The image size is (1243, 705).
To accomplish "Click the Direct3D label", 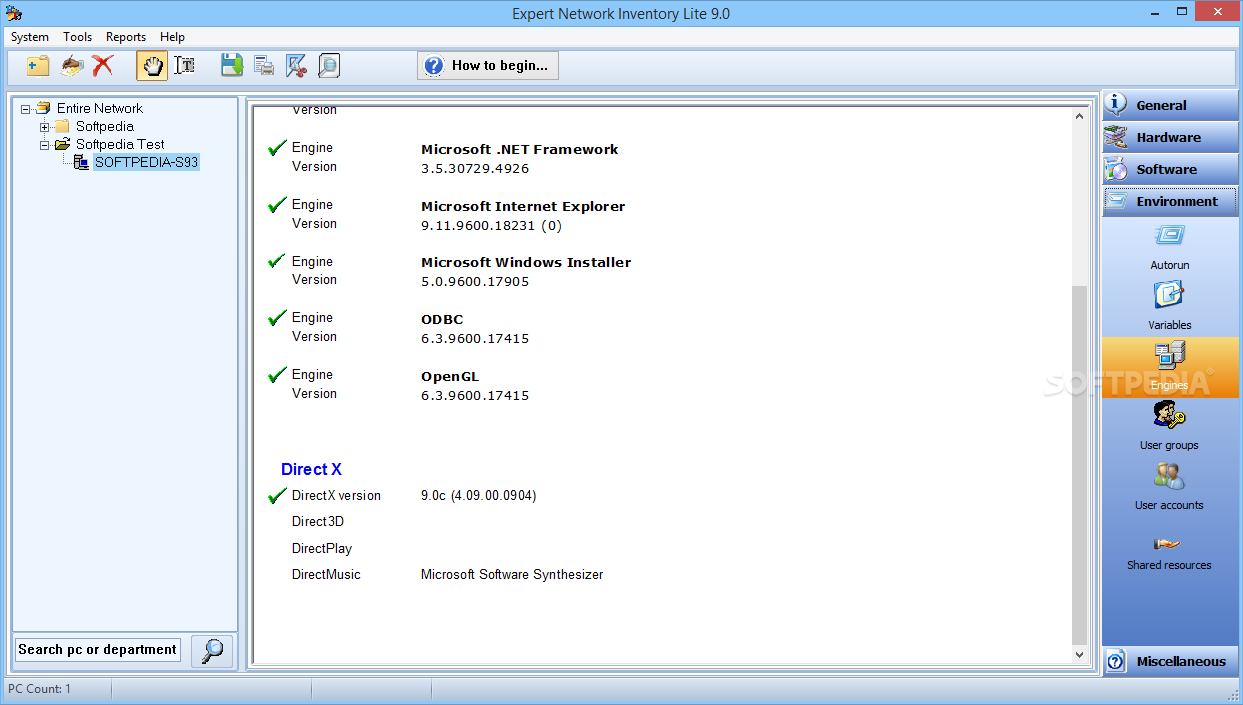I will (x=318, y=521).
